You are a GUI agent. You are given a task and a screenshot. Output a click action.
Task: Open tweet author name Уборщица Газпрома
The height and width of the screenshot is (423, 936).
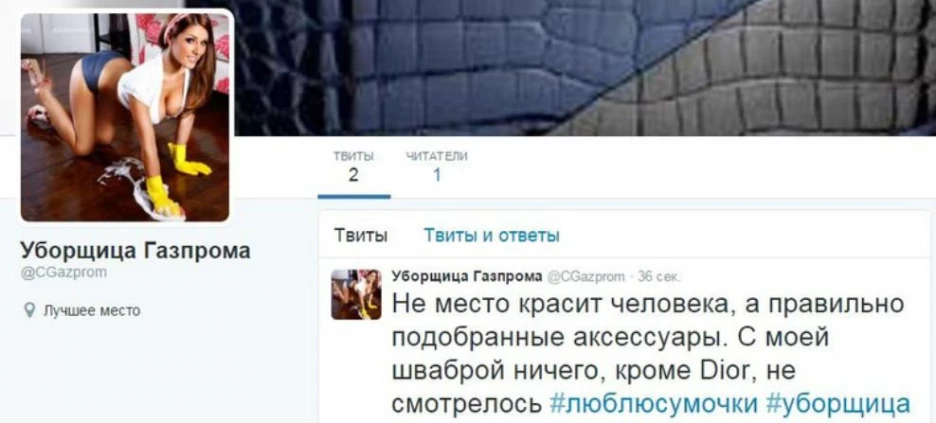tap(467, 276)
